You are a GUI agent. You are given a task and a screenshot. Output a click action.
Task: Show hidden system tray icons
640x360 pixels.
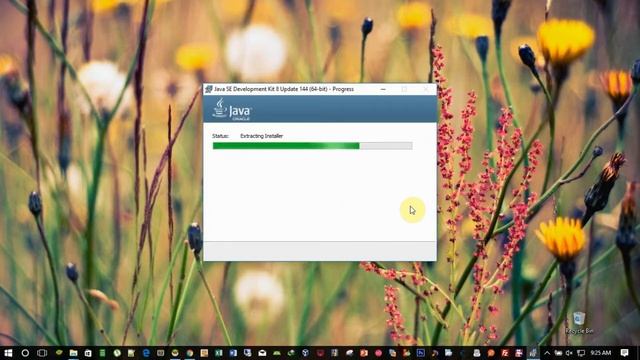coord(547,353)
